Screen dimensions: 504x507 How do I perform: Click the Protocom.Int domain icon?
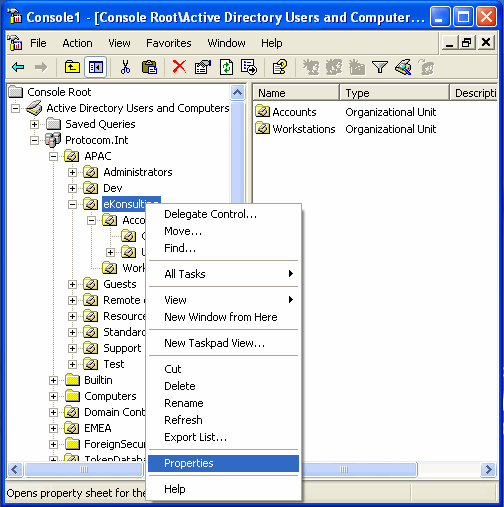[53, 140]
